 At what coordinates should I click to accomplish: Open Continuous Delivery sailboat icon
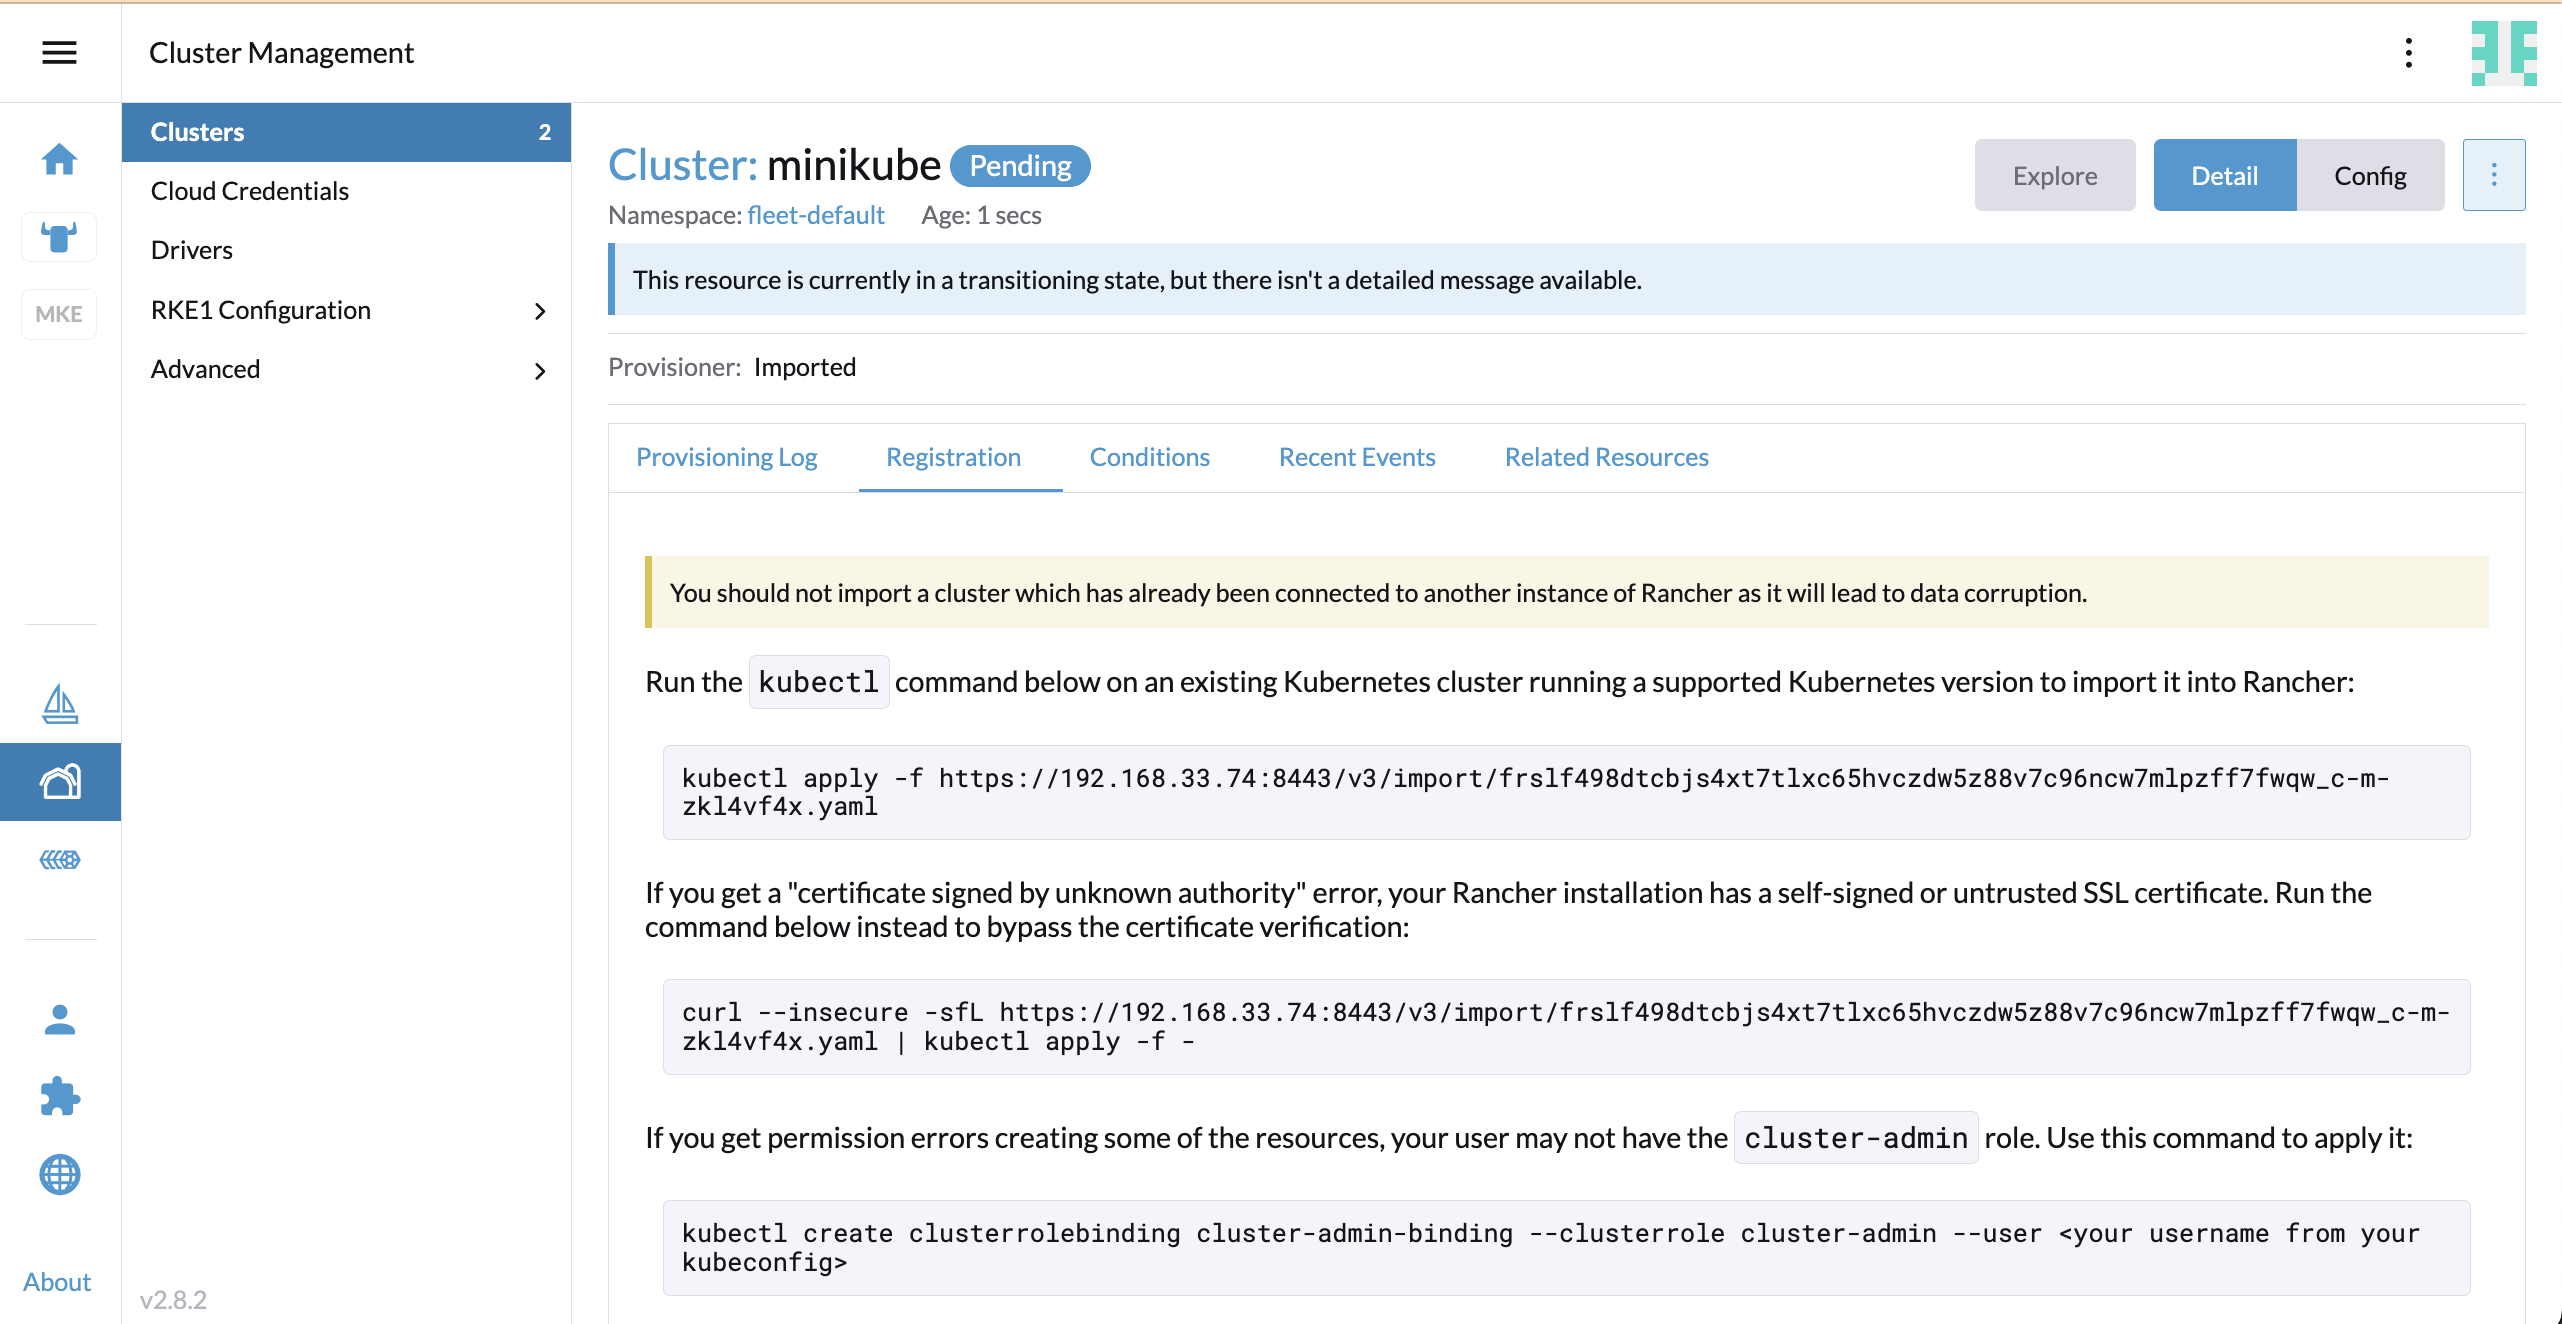coord(60,704)
